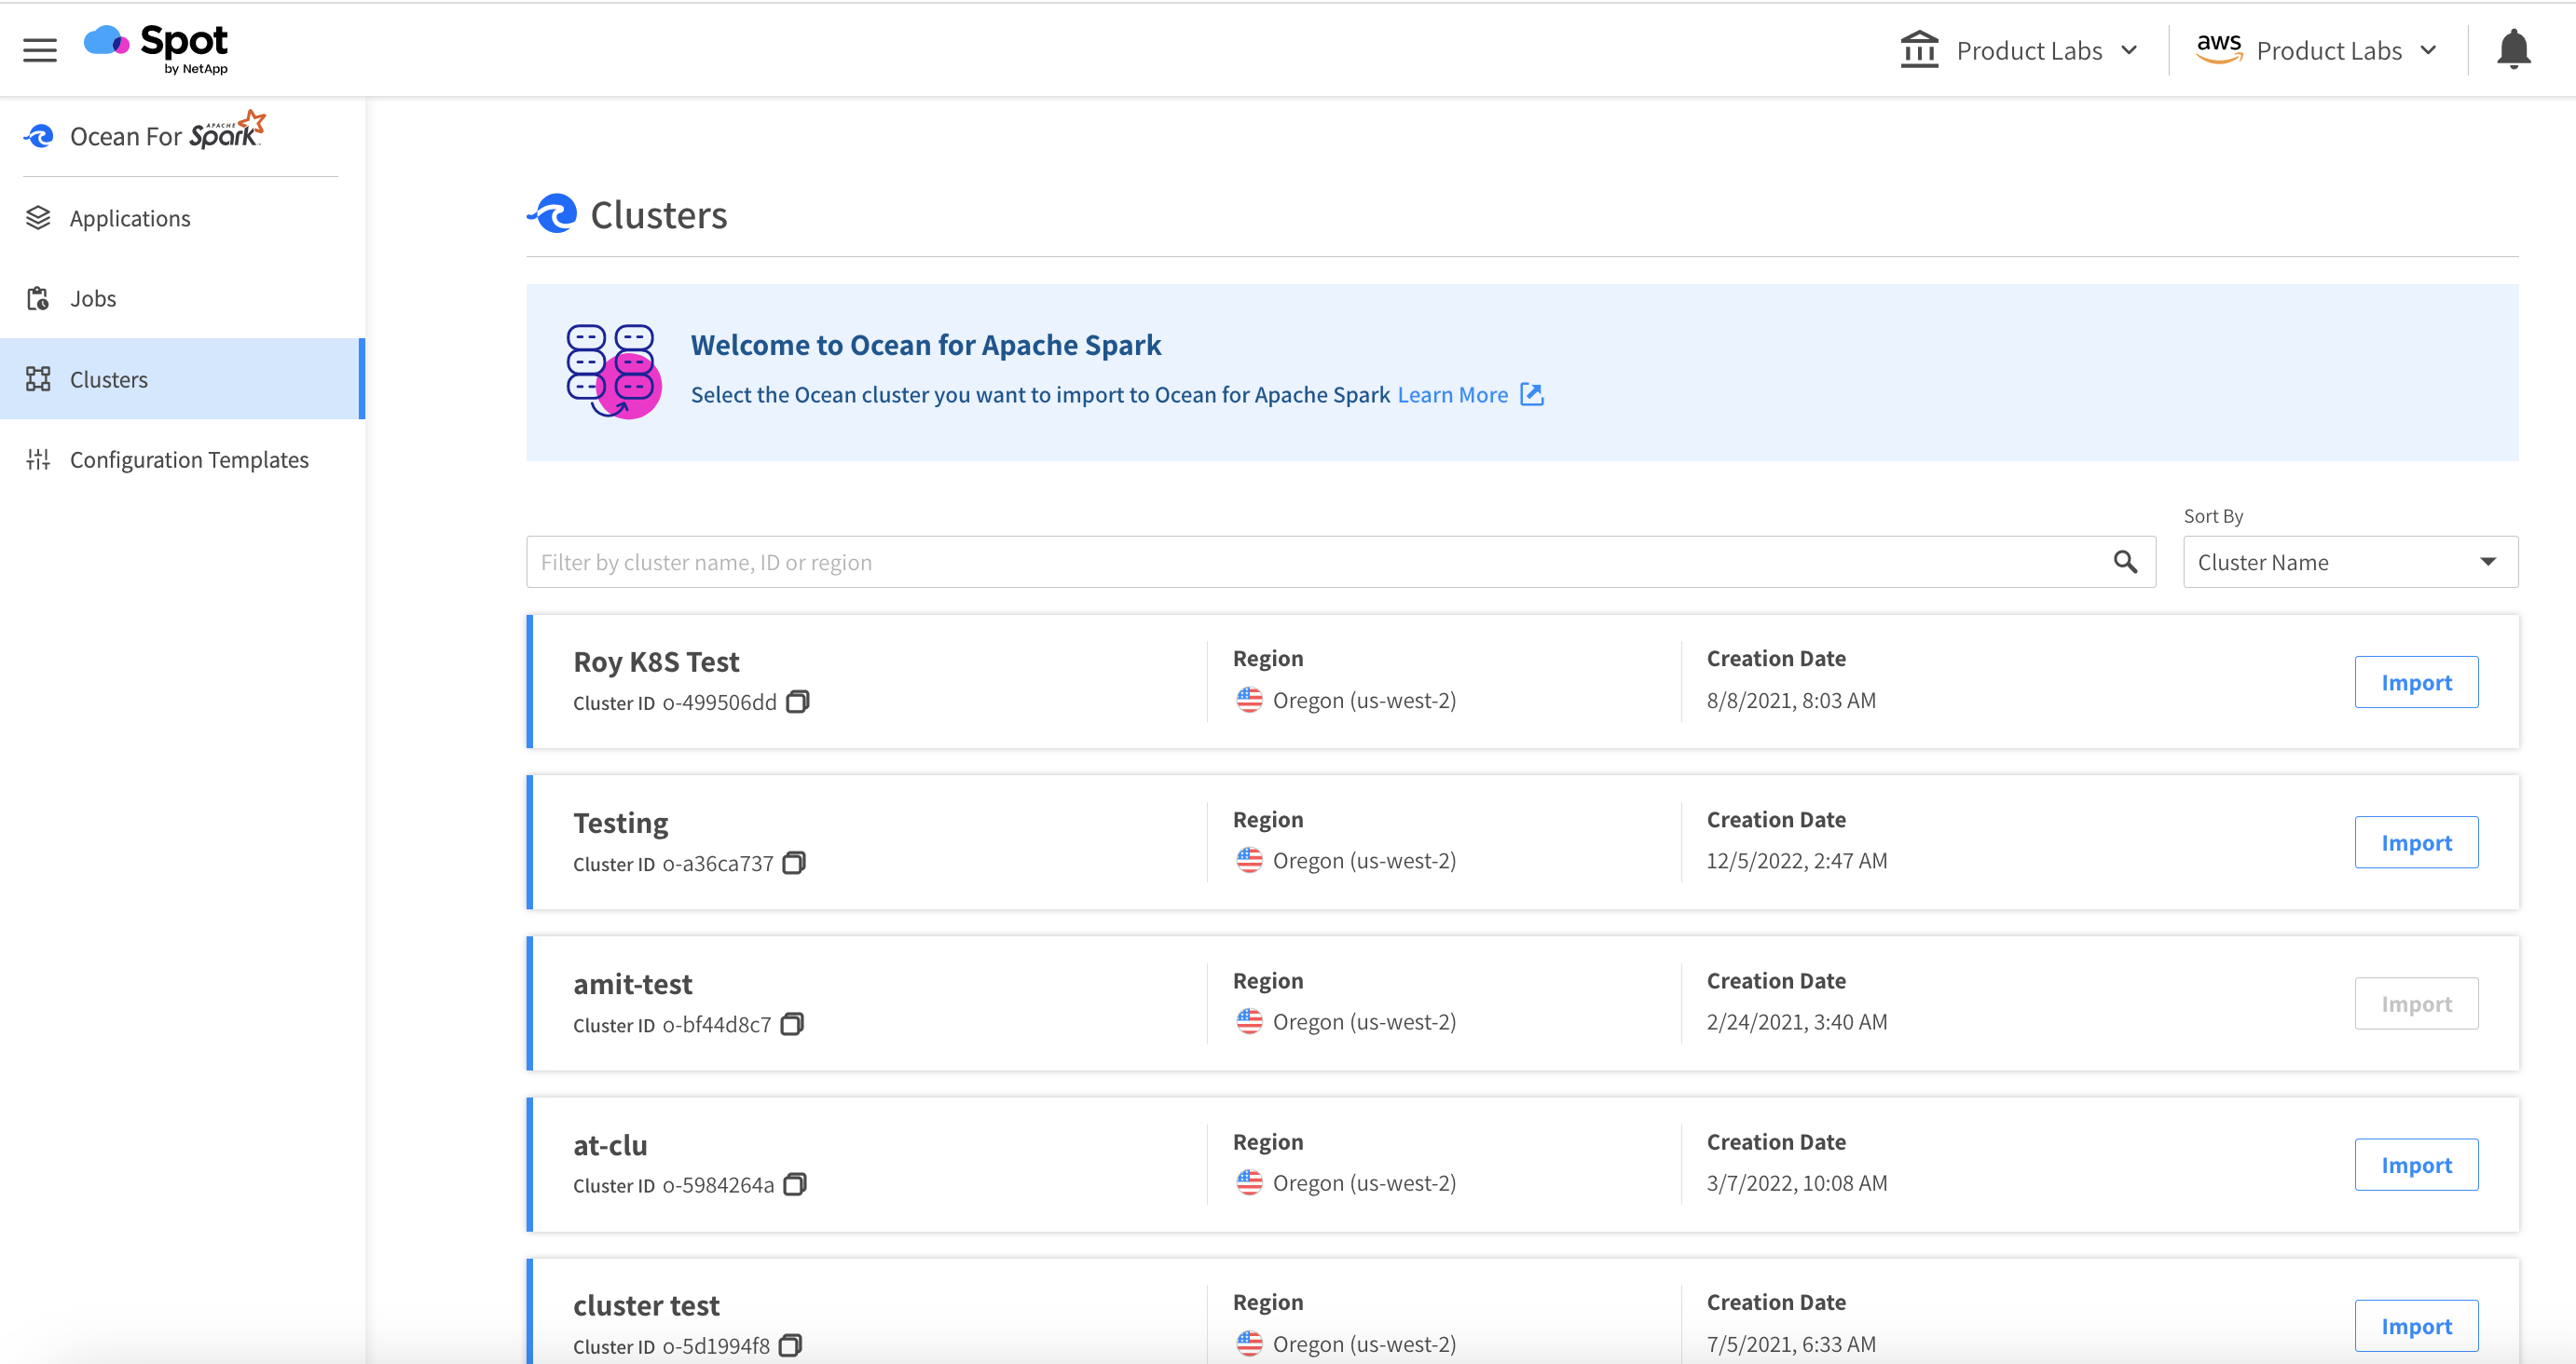
Task: Copy cluster ID o-499506dd
Action: point(797,702)
